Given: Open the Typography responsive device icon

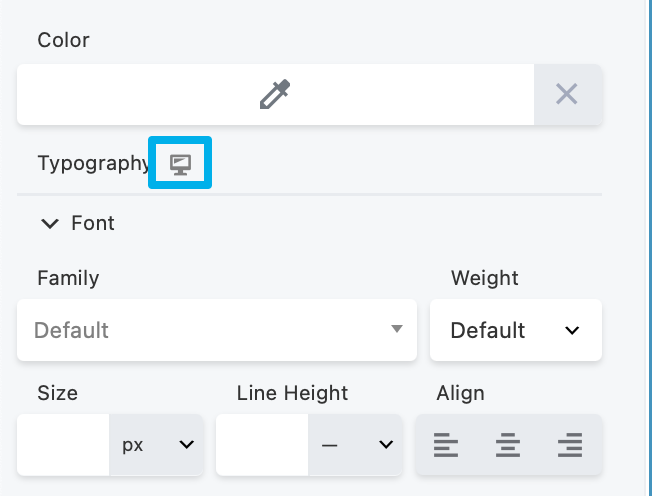Looking at the screenshot, I should point(180,163).
